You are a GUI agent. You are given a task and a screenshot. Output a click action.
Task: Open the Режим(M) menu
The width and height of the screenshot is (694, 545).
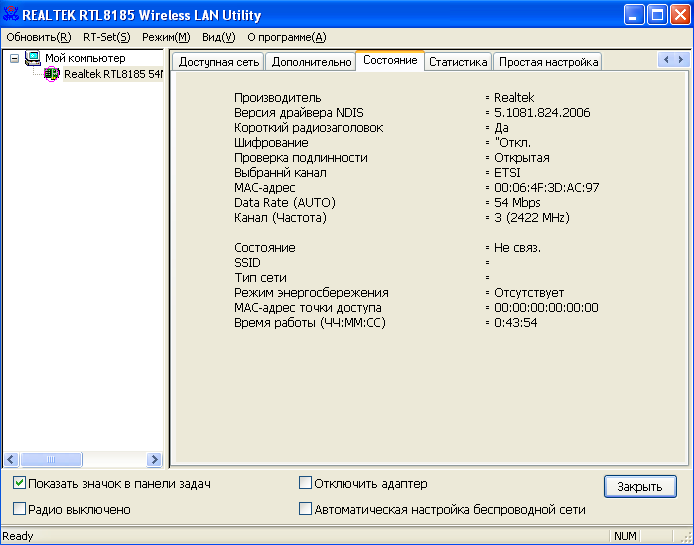(165, 37)
